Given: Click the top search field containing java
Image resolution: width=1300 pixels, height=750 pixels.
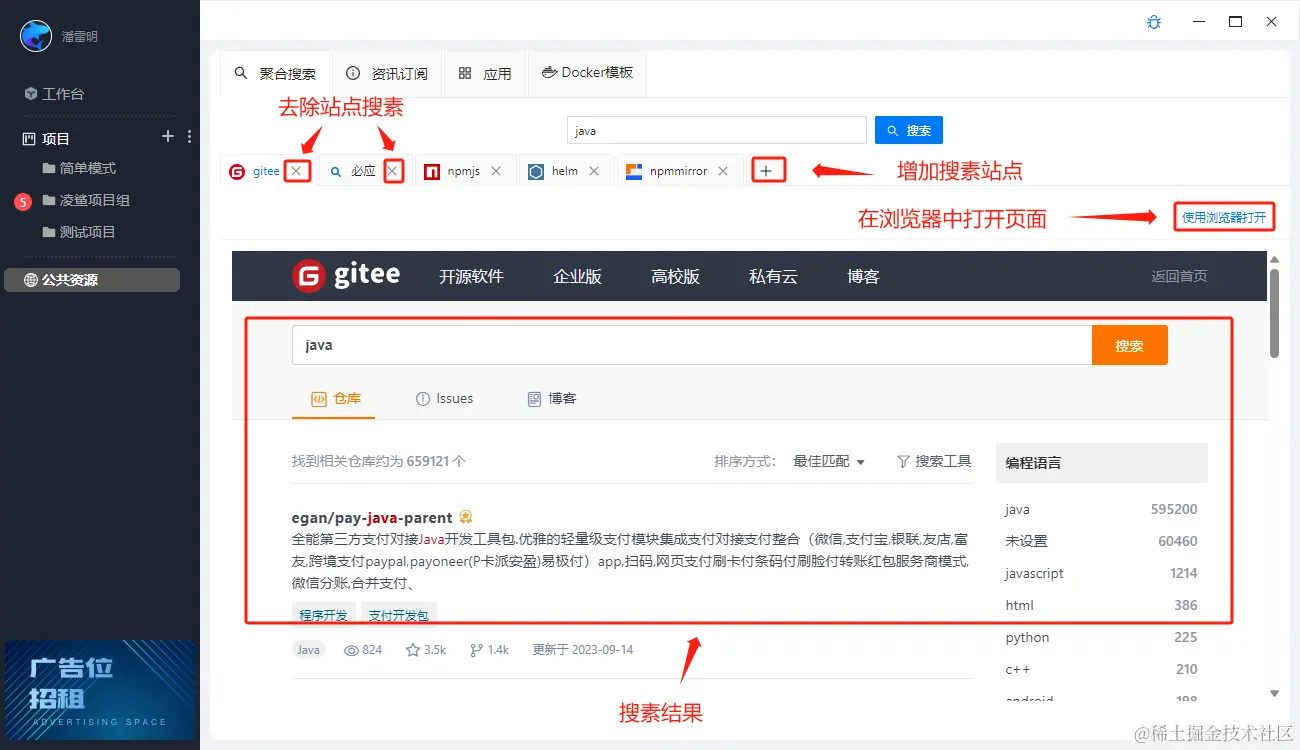Looking at the screenshot, I should tap(717, 130).
